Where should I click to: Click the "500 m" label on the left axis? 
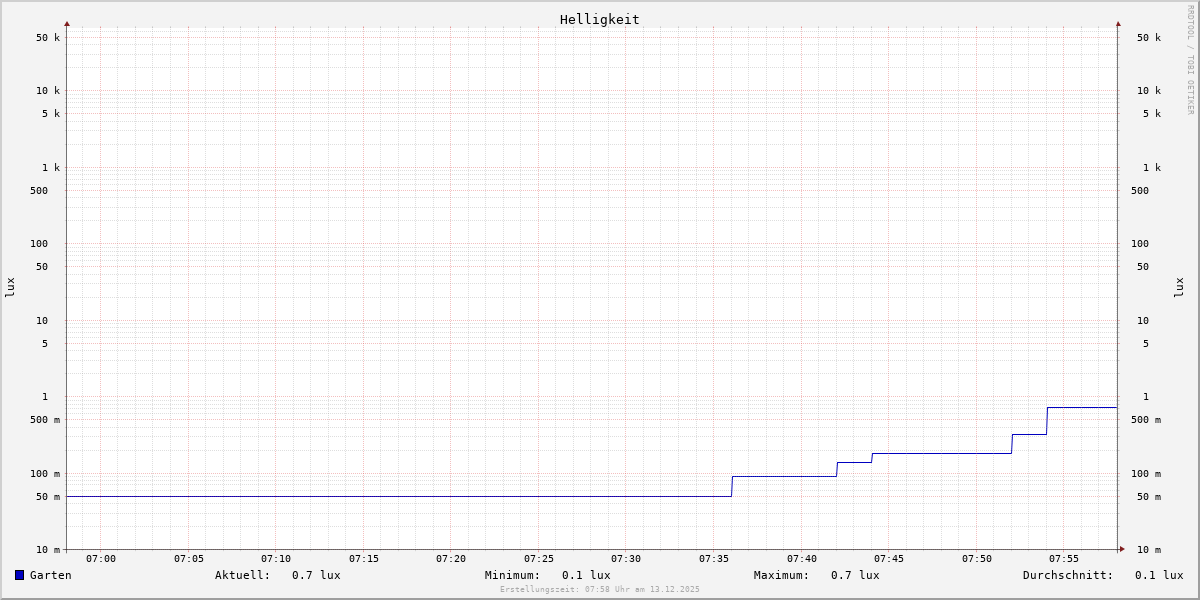point(45,420)
